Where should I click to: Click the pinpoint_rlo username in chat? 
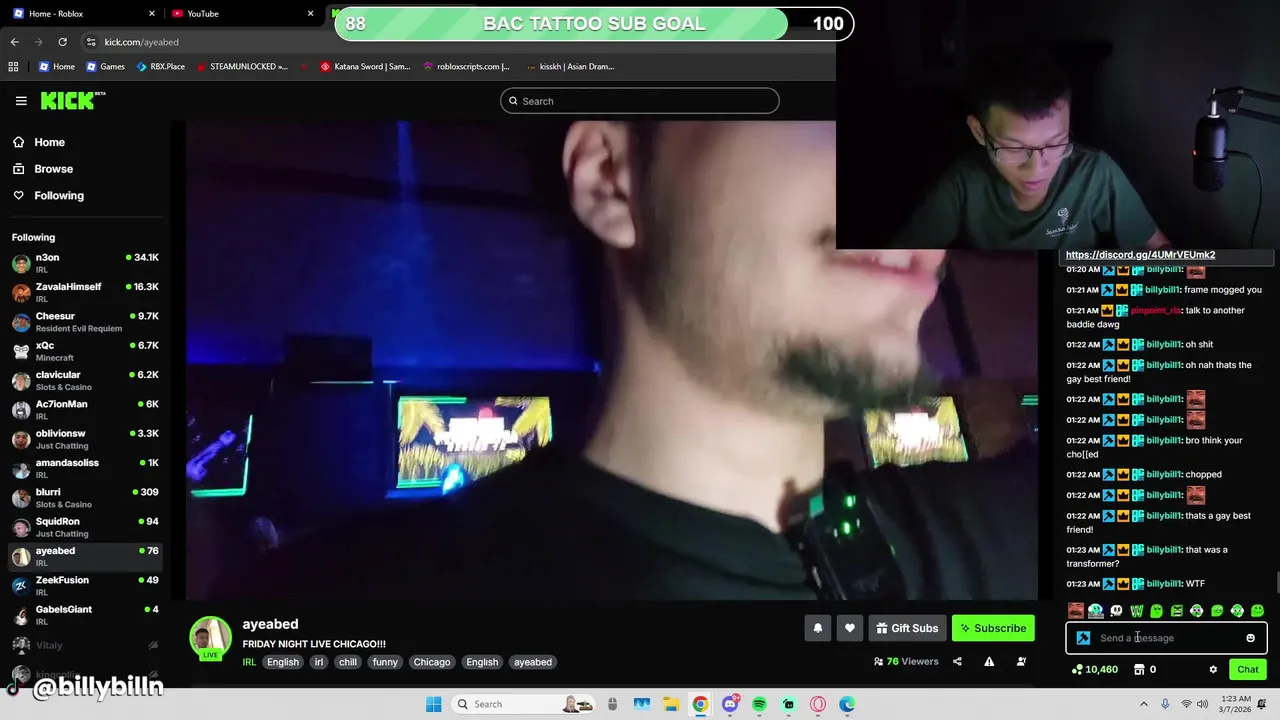pyautogui.click(x=1155, y=311)
